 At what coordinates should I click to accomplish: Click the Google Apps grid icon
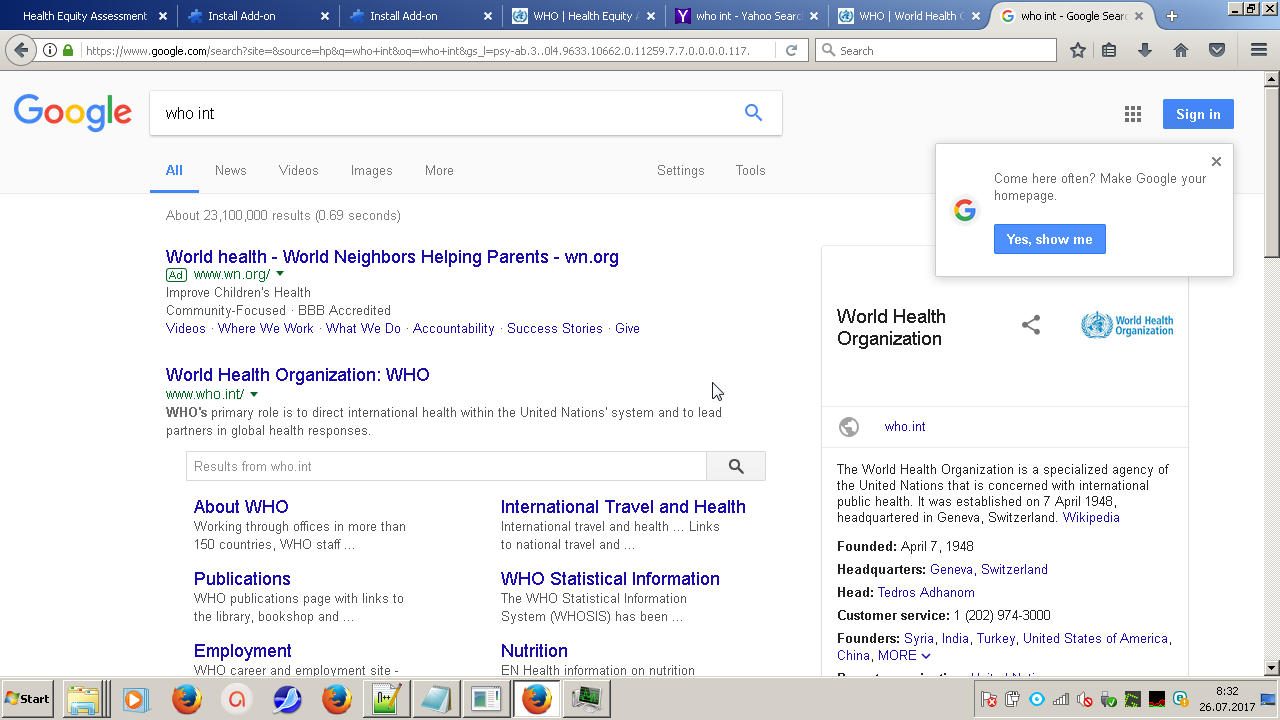click(1132, 114)
